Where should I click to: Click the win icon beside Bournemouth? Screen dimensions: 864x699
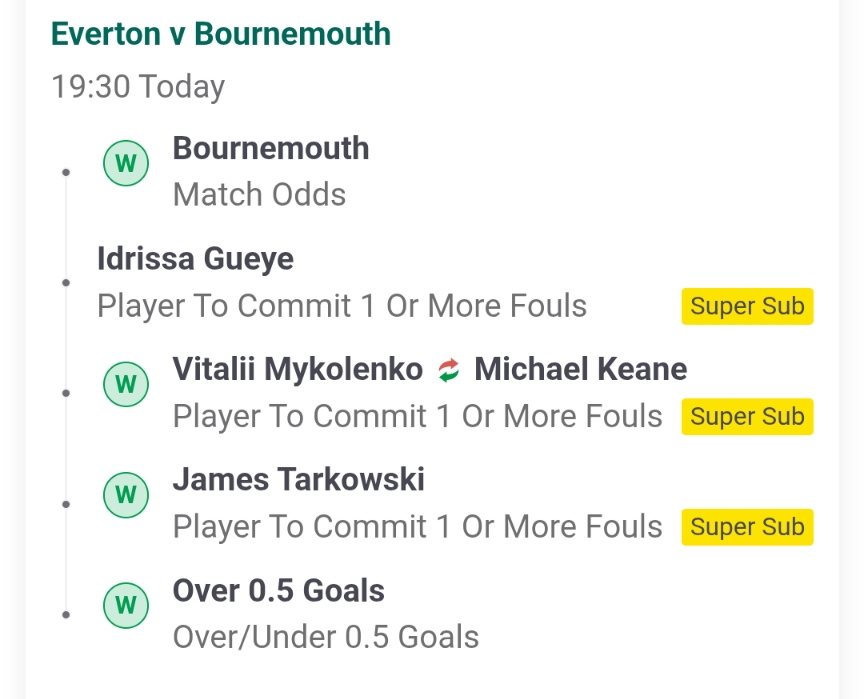(x=126, y=163)
